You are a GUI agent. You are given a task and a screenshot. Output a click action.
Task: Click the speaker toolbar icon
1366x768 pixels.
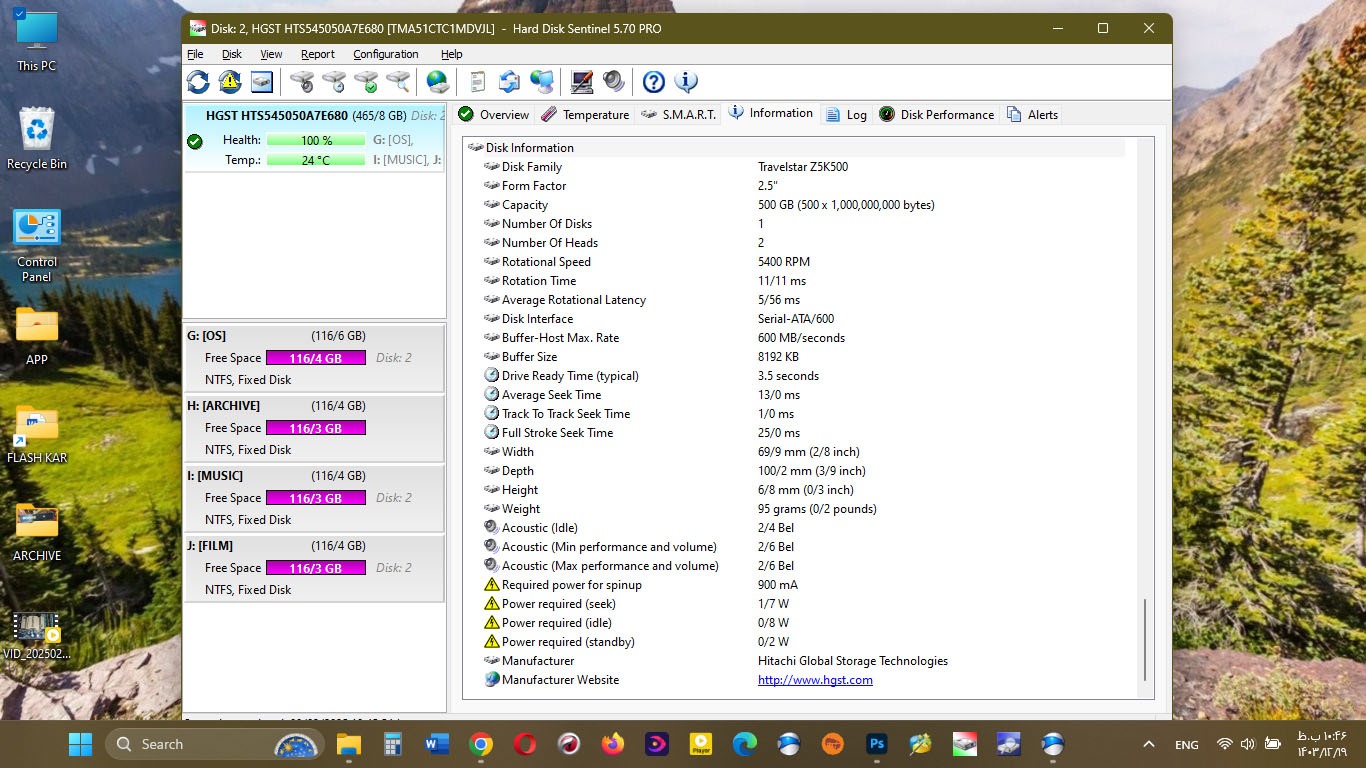point(613,82)
